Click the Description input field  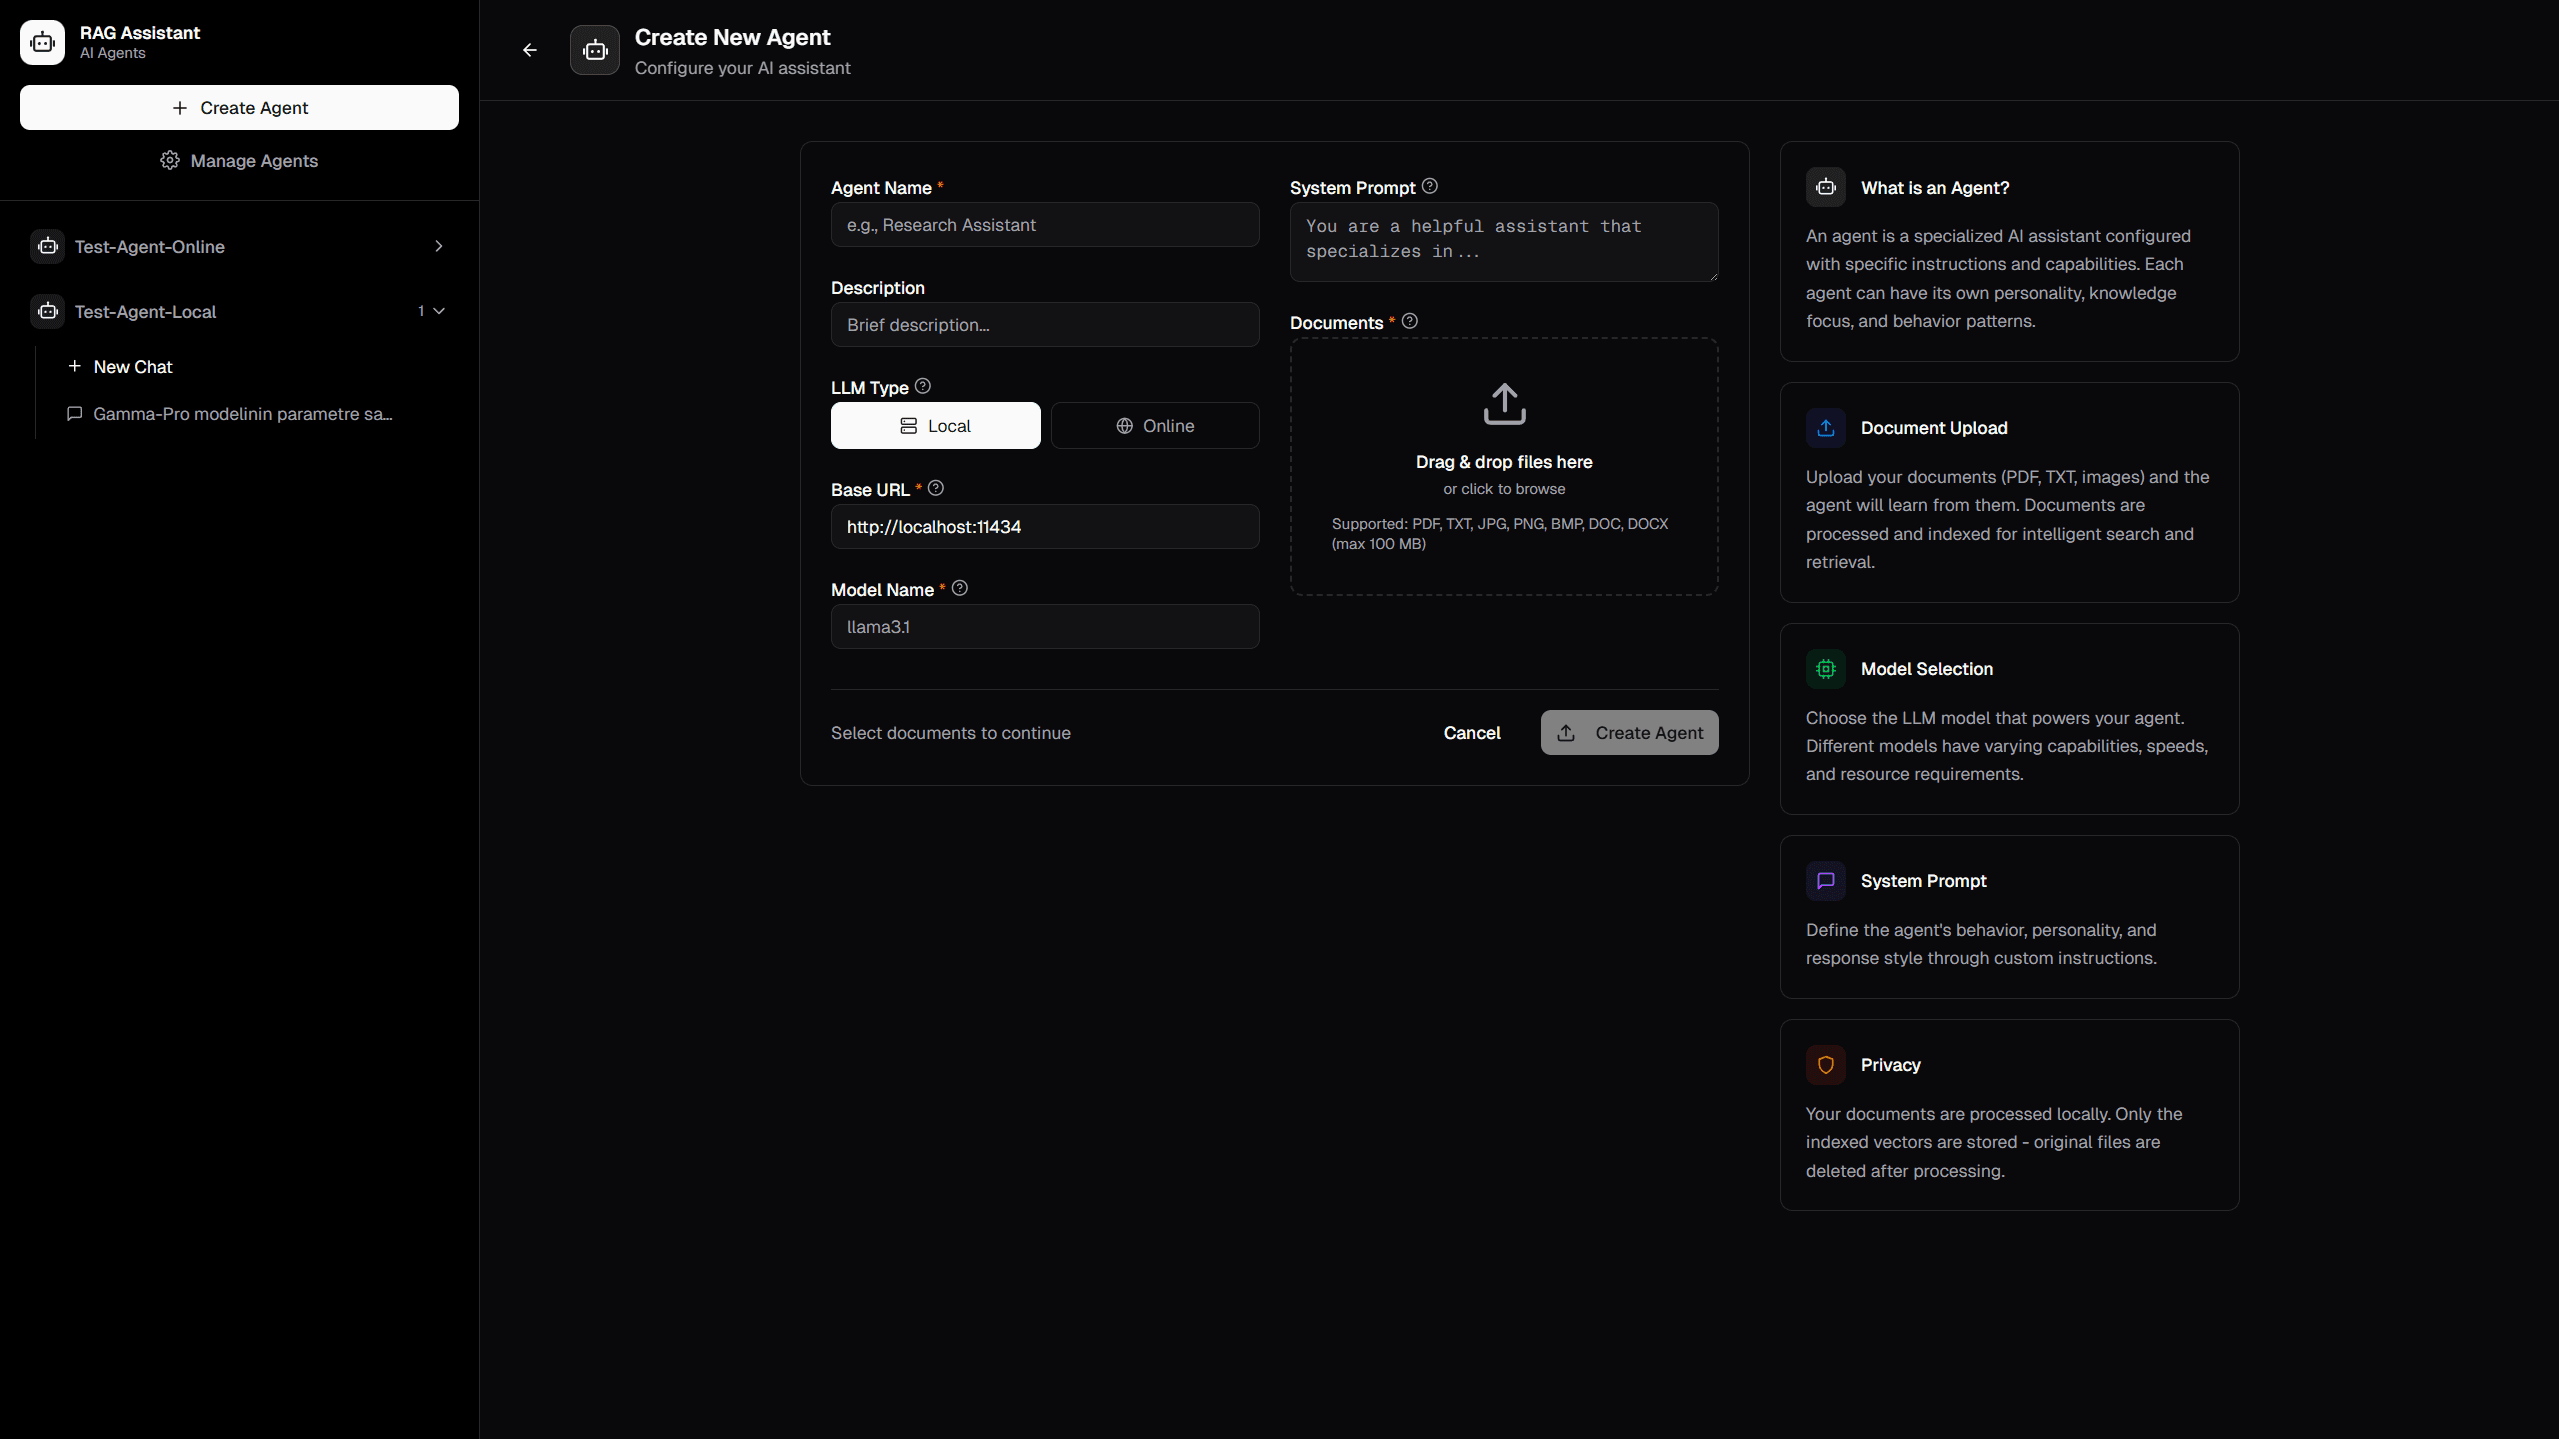1045,325
